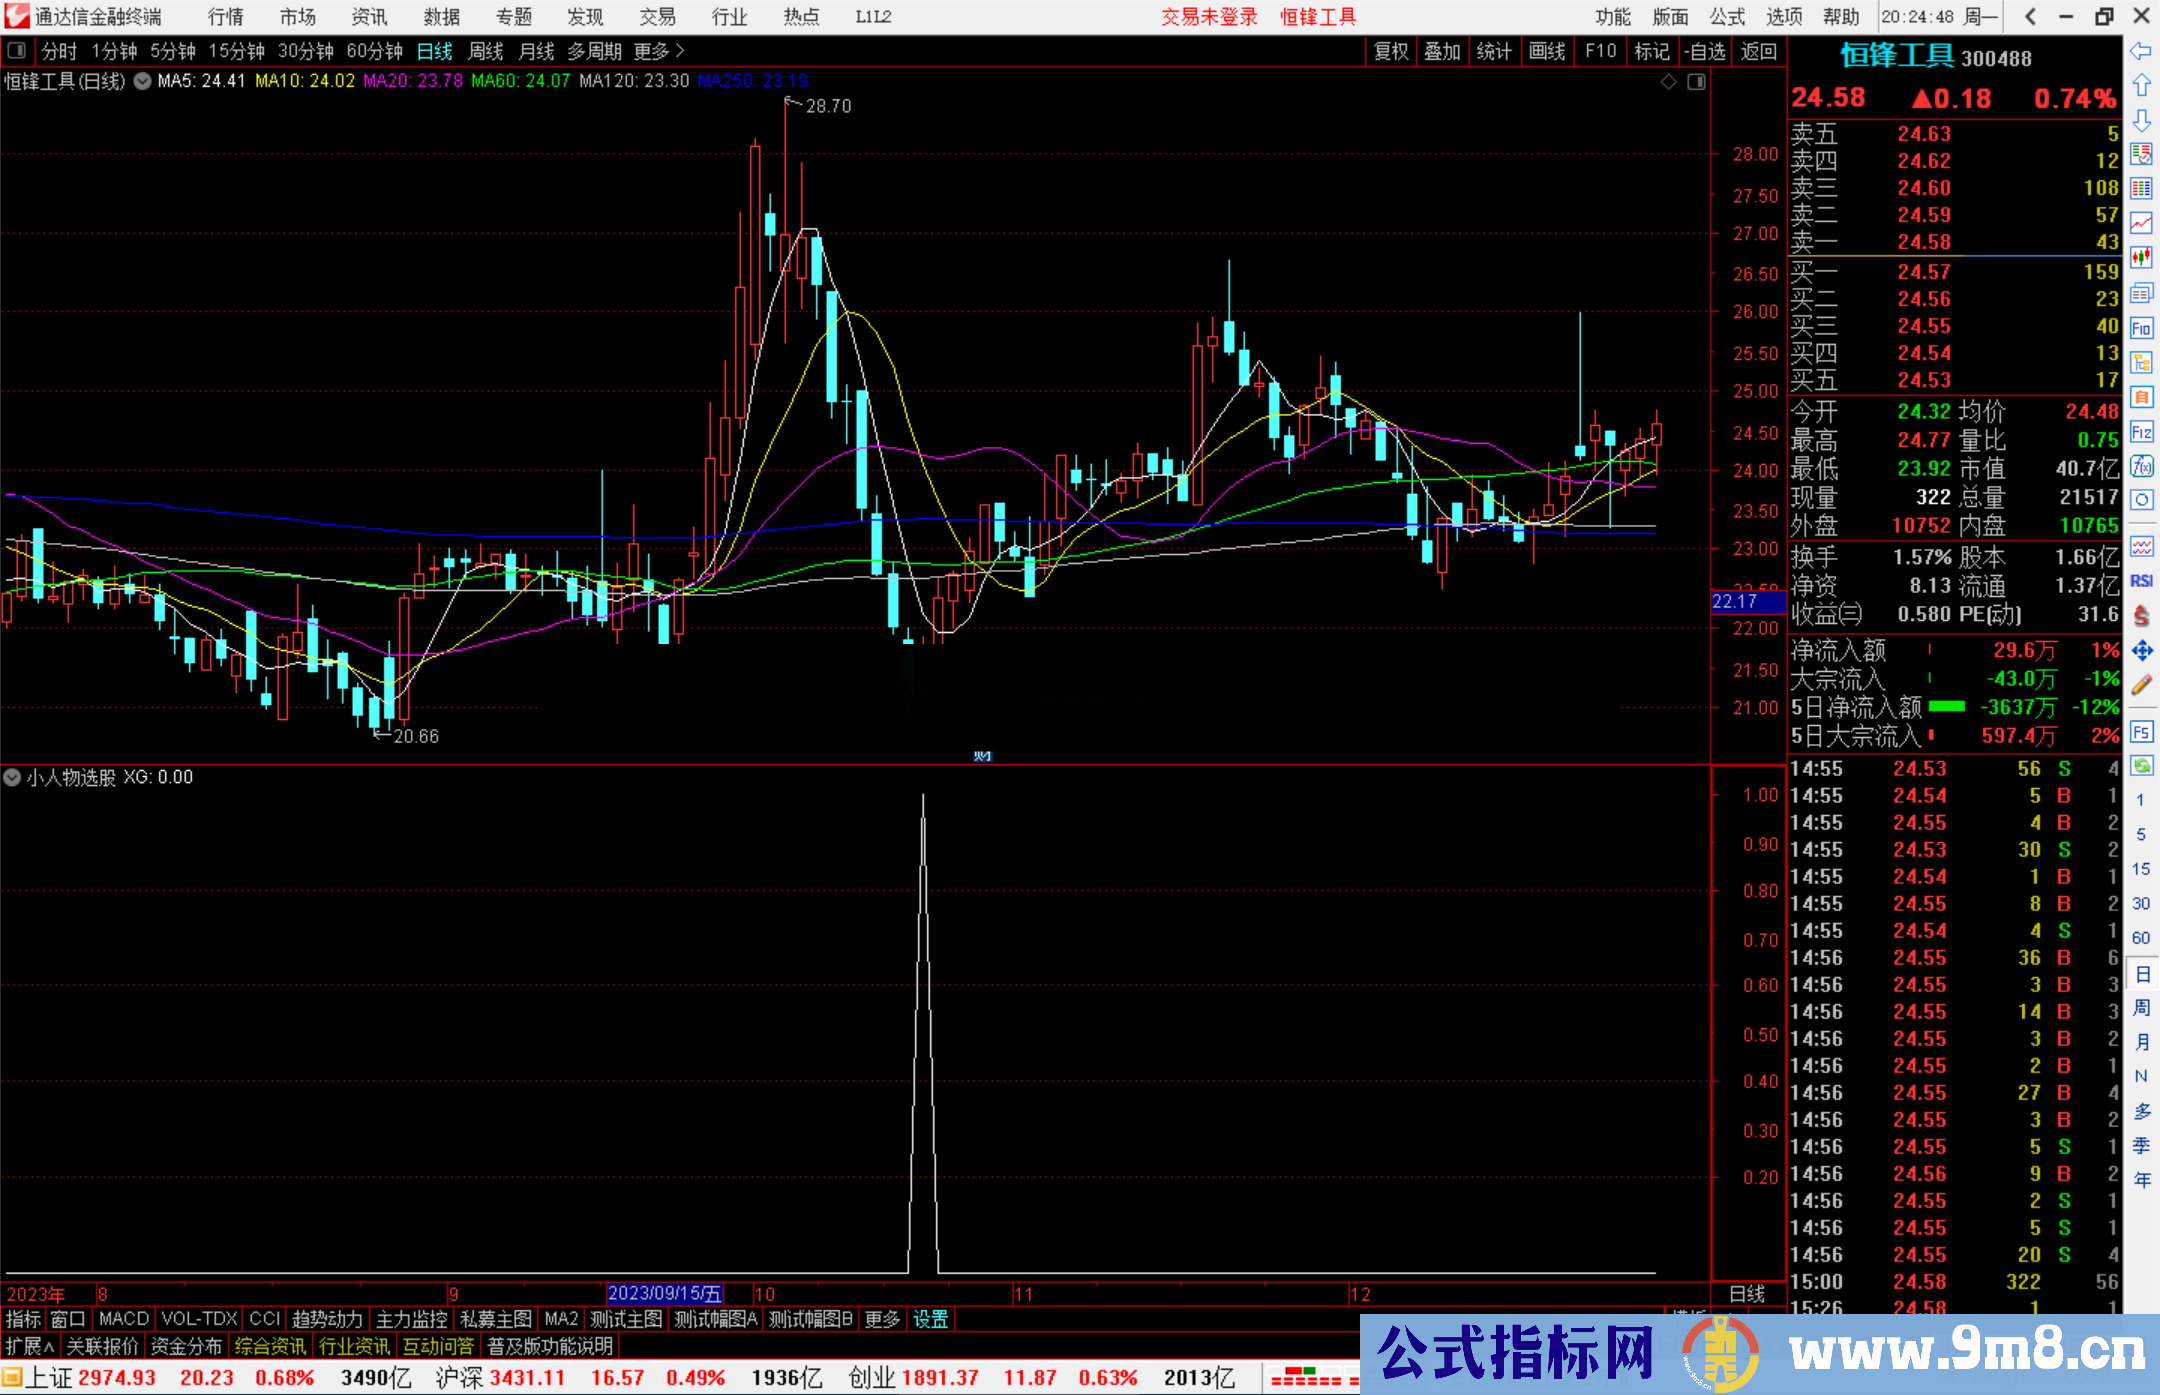Switch to the 周线 period tab
This screenshot has width=2160, height=1395.
click(486, 51)
